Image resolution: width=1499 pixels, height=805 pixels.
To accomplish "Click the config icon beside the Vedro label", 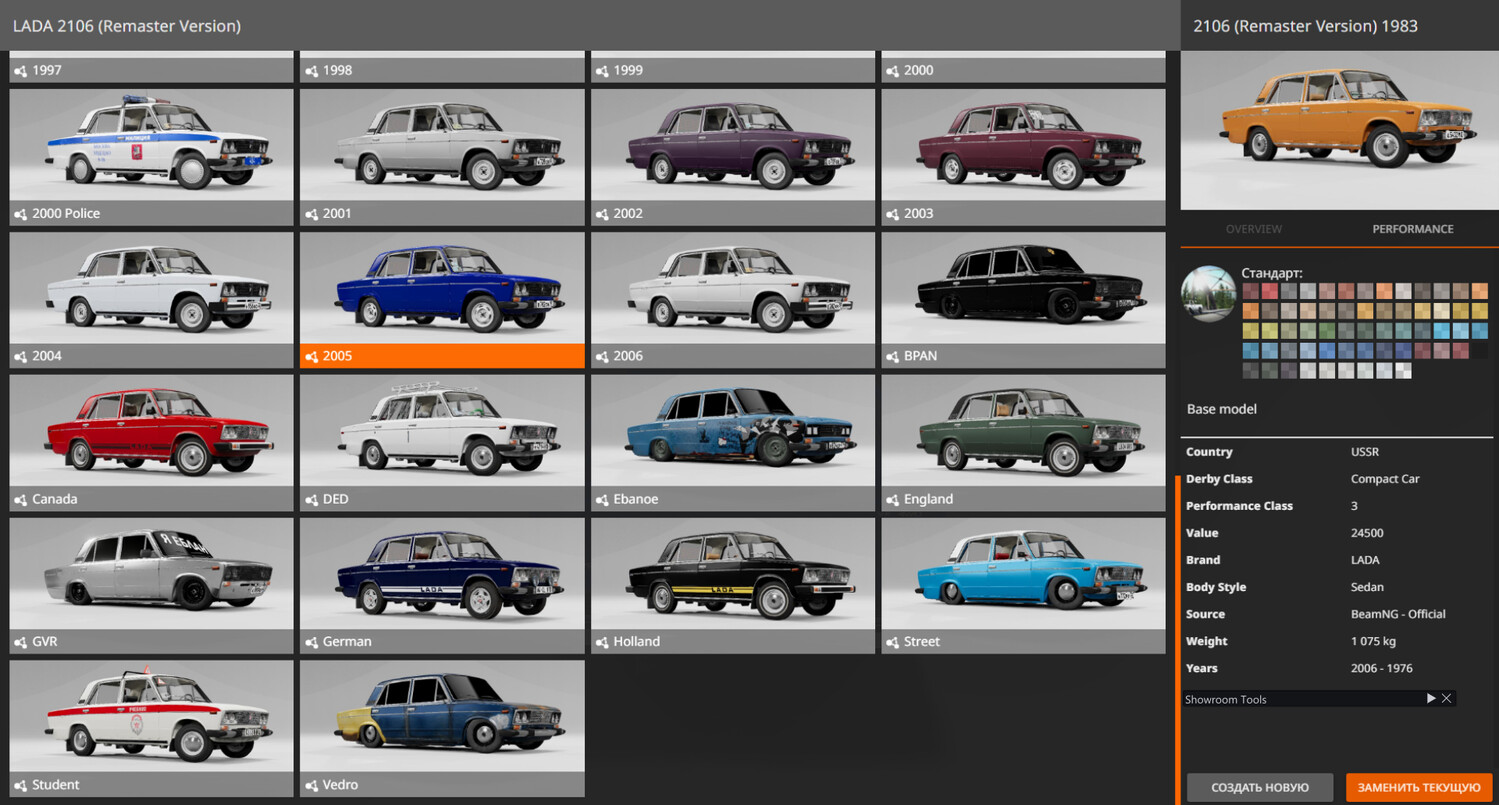I will click(x=312, y=786).
